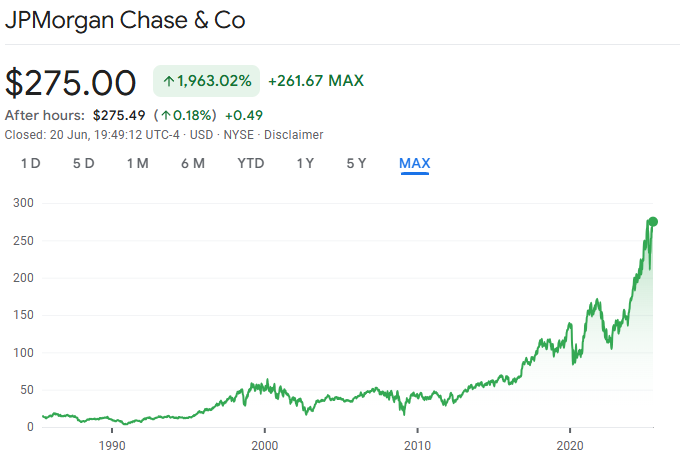Click the JPMorgan Chase & Co heading
This screenshot has width=680, height=465.
tap(125, 19)
